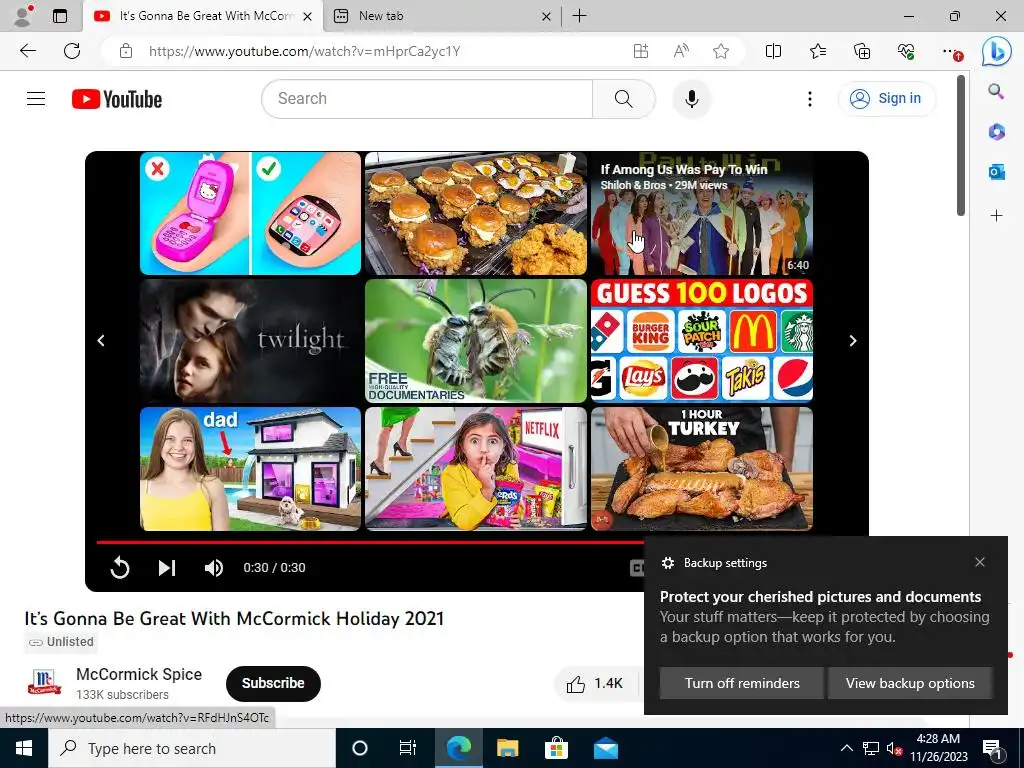The height and width of the screenshot is (768, 1024).
Task: Open Windows Start menu
Action: [24, 748]
